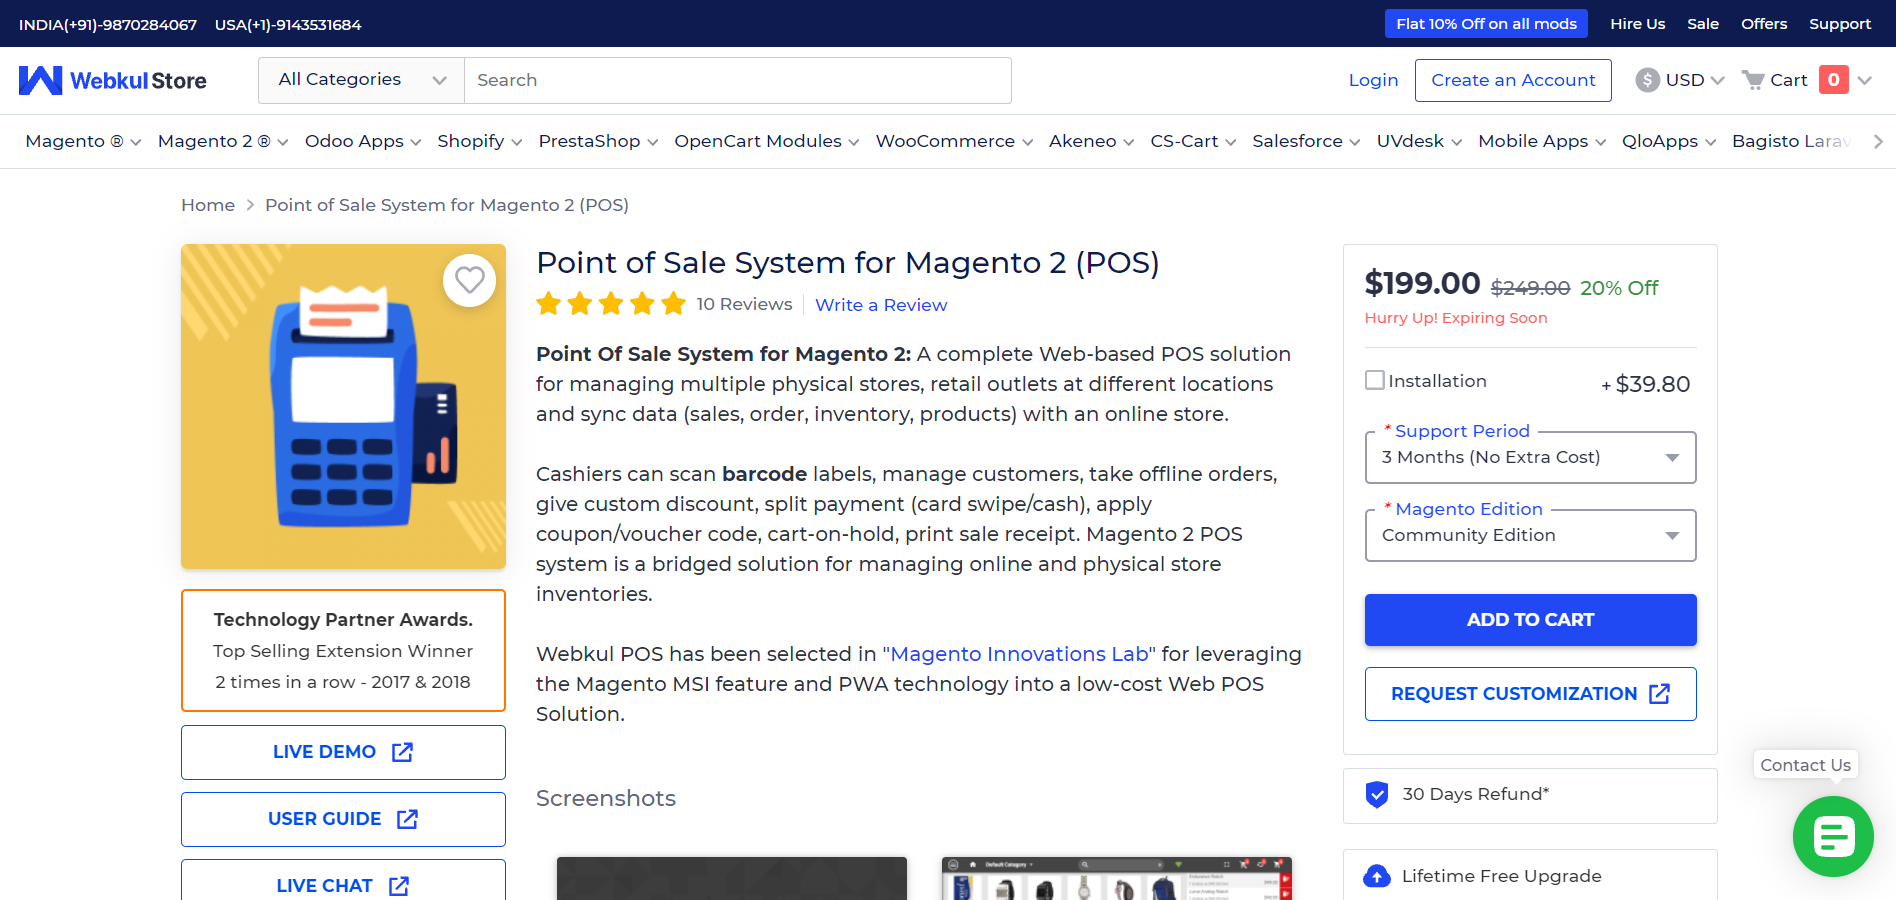Open the CS-Cart menu
This screenshot has height=900, width=1896.
[1193, 141]
